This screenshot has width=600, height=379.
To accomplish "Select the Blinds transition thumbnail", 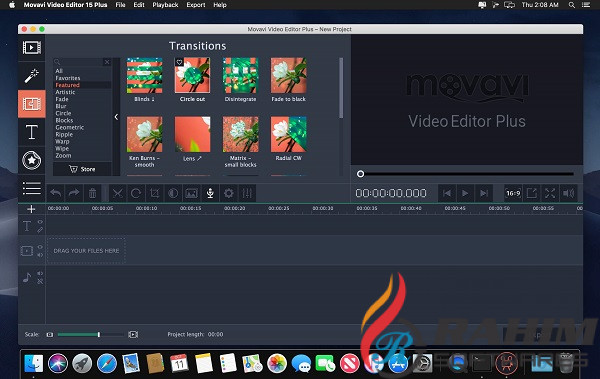I will (145, 75).
